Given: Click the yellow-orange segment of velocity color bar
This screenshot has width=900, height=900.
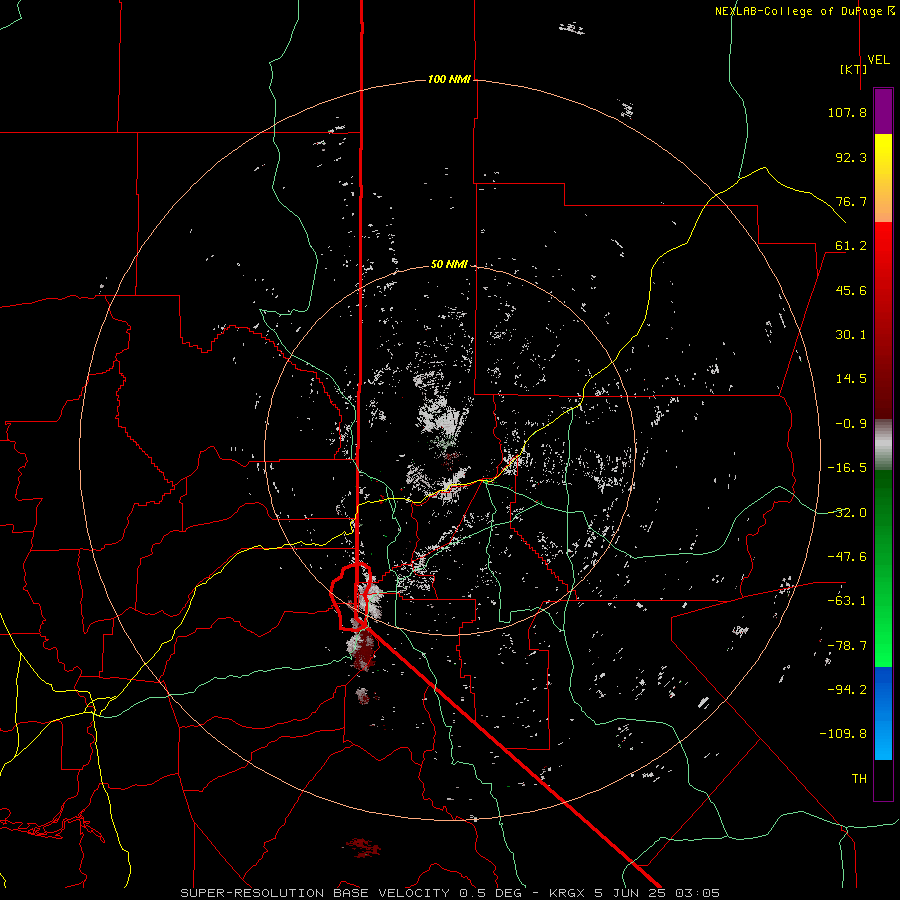Looking at the screenshot, I should [x=883, y=178].
